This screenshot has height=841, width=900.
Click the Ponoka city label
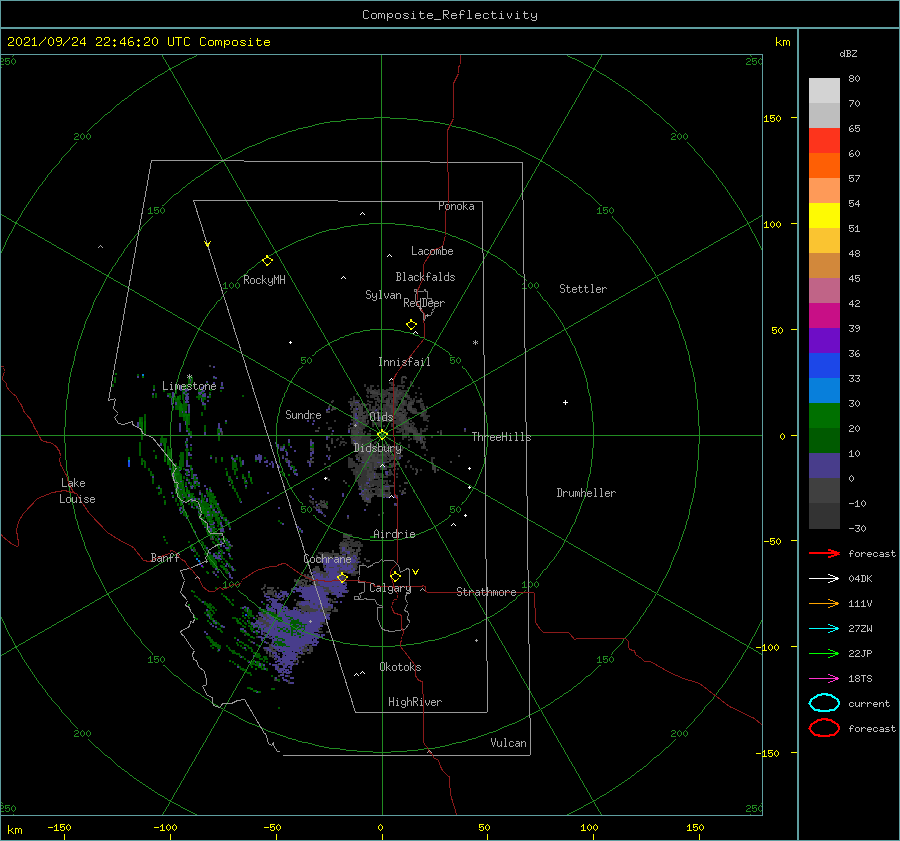coord(456,206)
